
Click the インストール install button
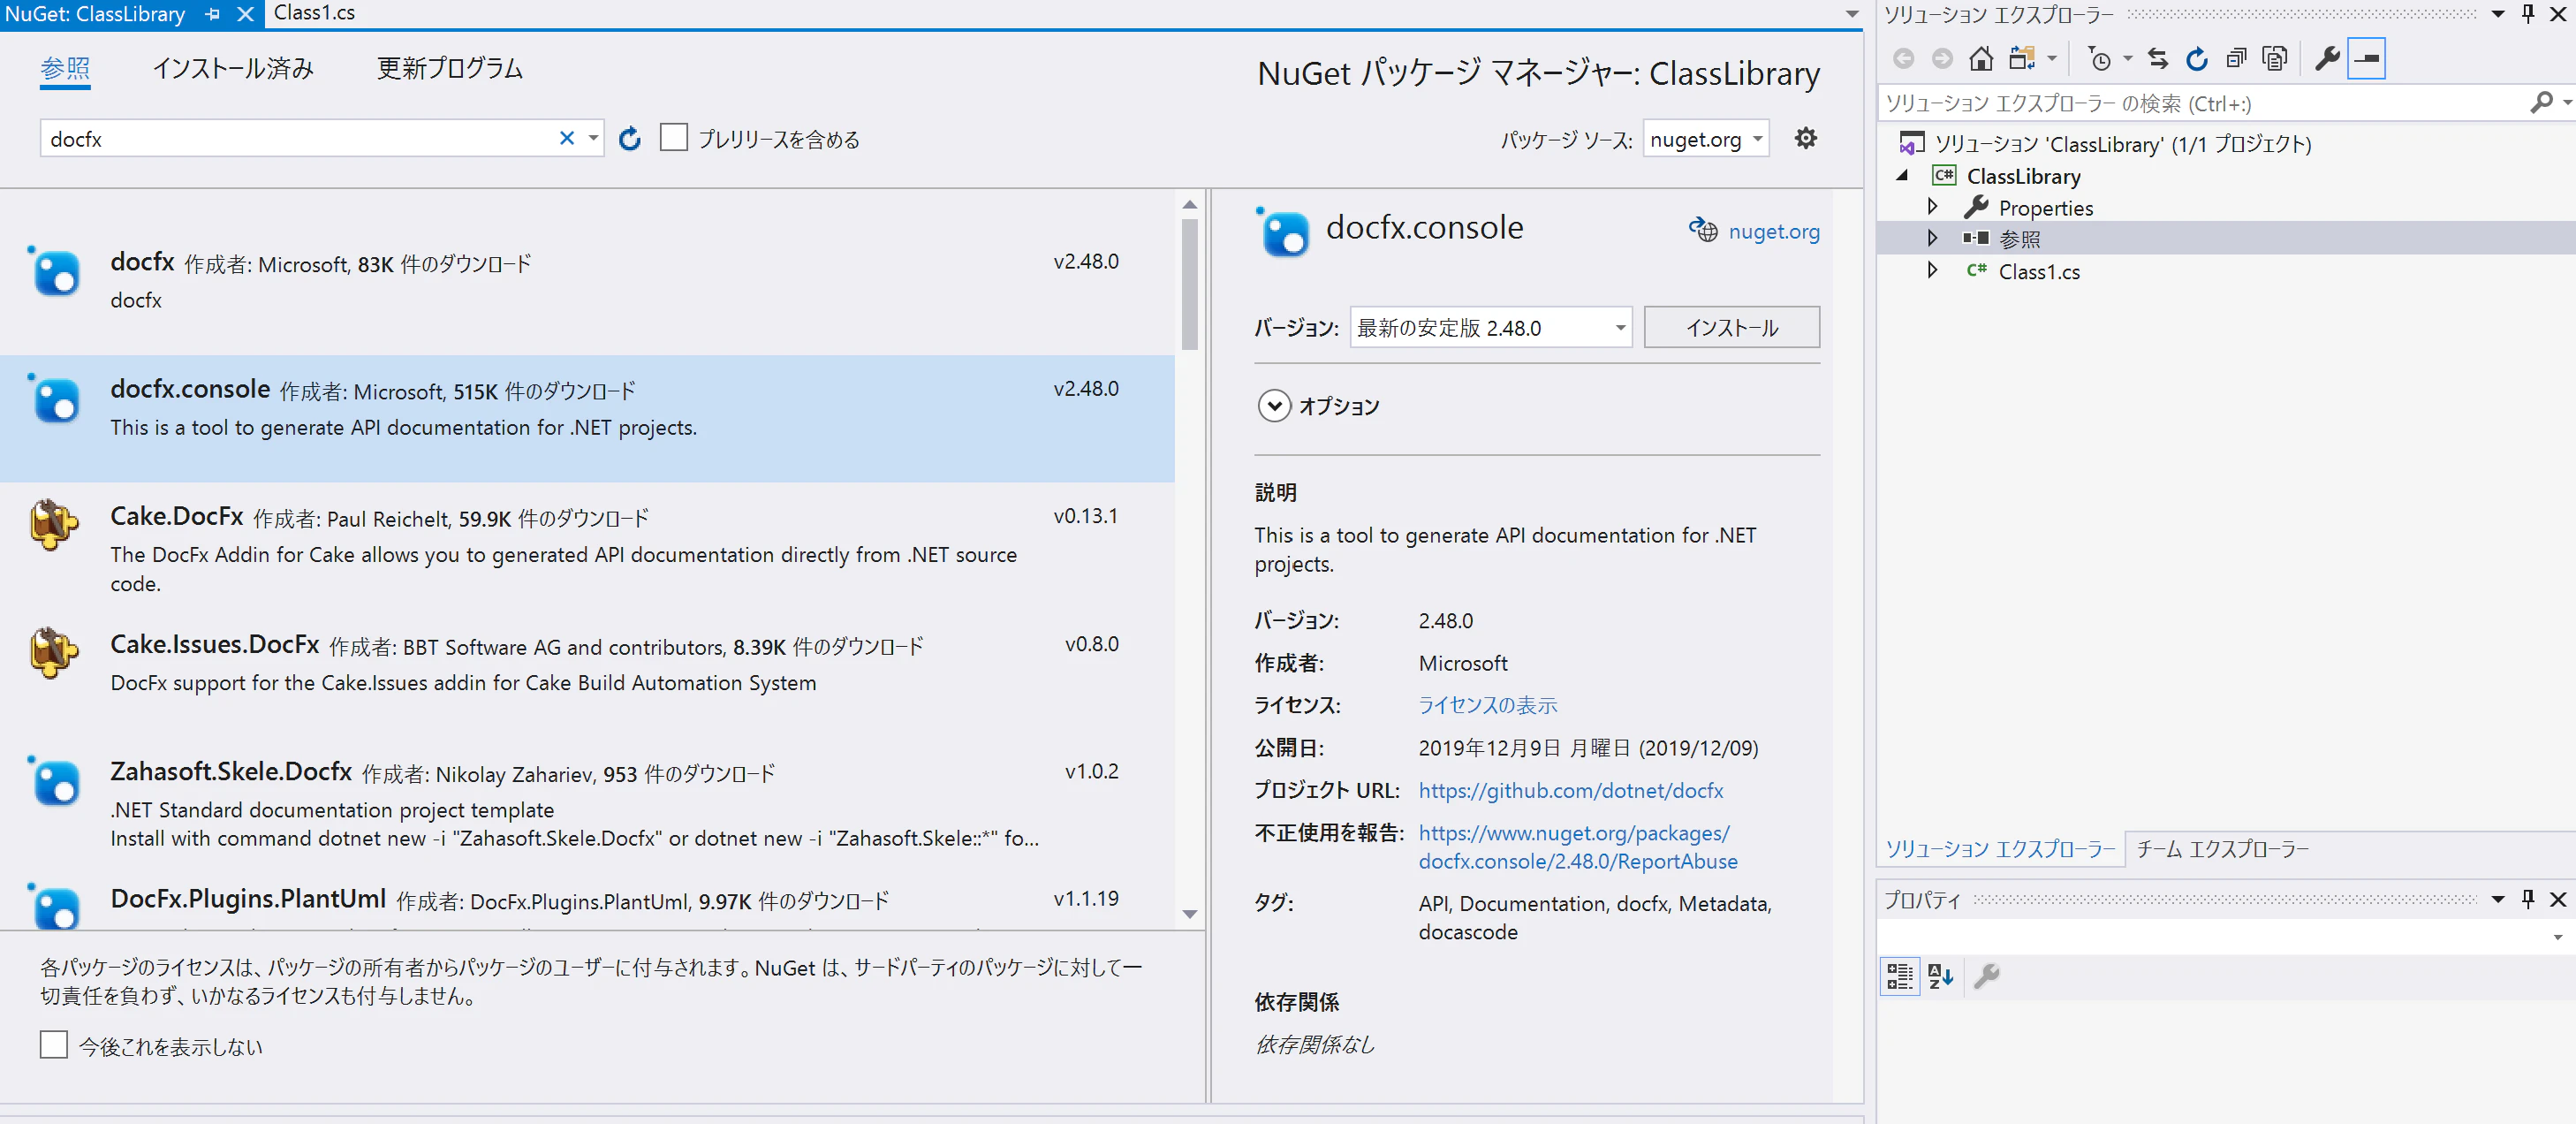[1731, 327]
